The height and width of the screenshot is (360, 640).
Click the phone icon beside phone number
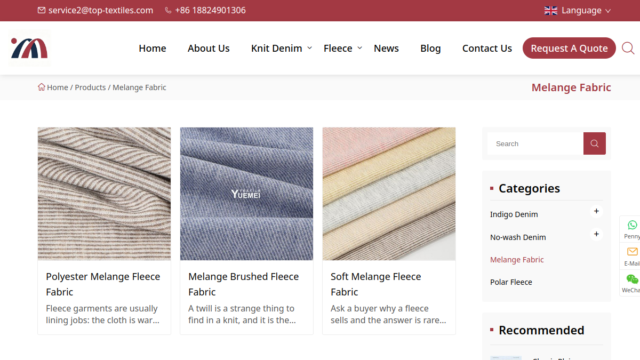(x=168, y=10)
